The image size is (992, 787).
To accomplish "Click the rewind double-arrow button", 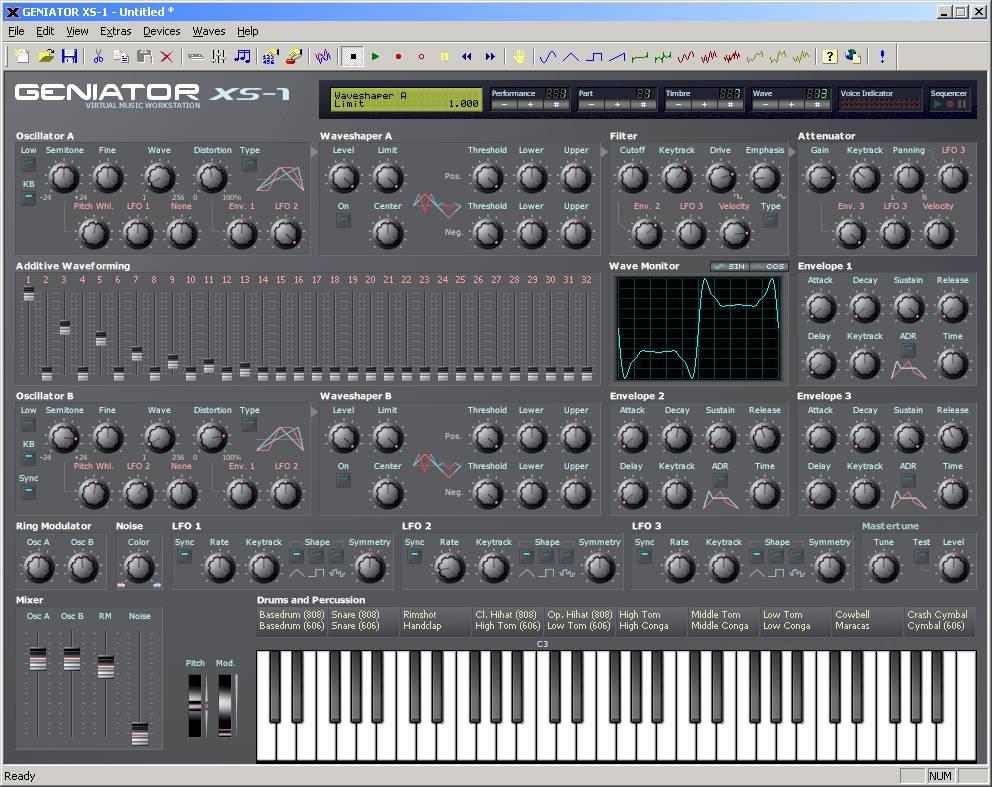I will point(467,56).
